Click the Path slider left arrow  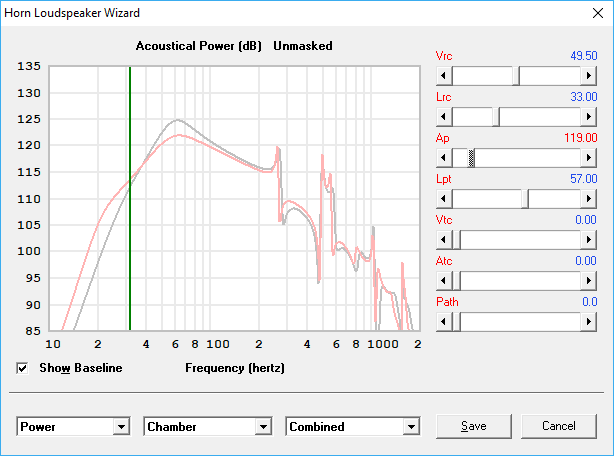[x=444, y=322]
